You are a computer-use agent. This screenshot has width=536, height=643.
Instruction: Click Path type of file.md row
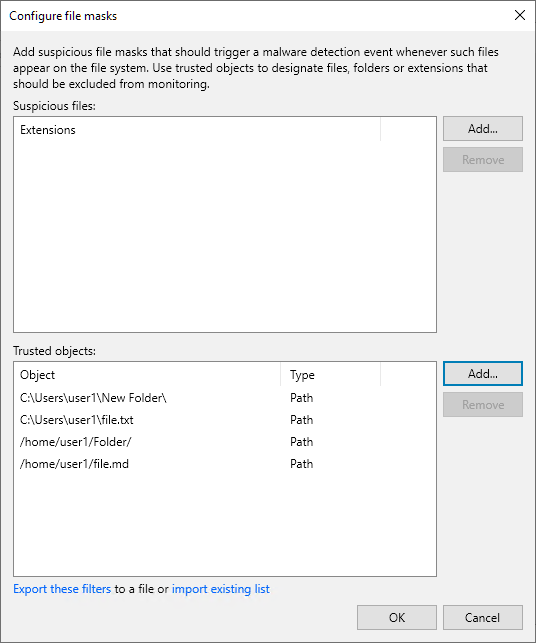pyautogui.click(x=301, y=464)
